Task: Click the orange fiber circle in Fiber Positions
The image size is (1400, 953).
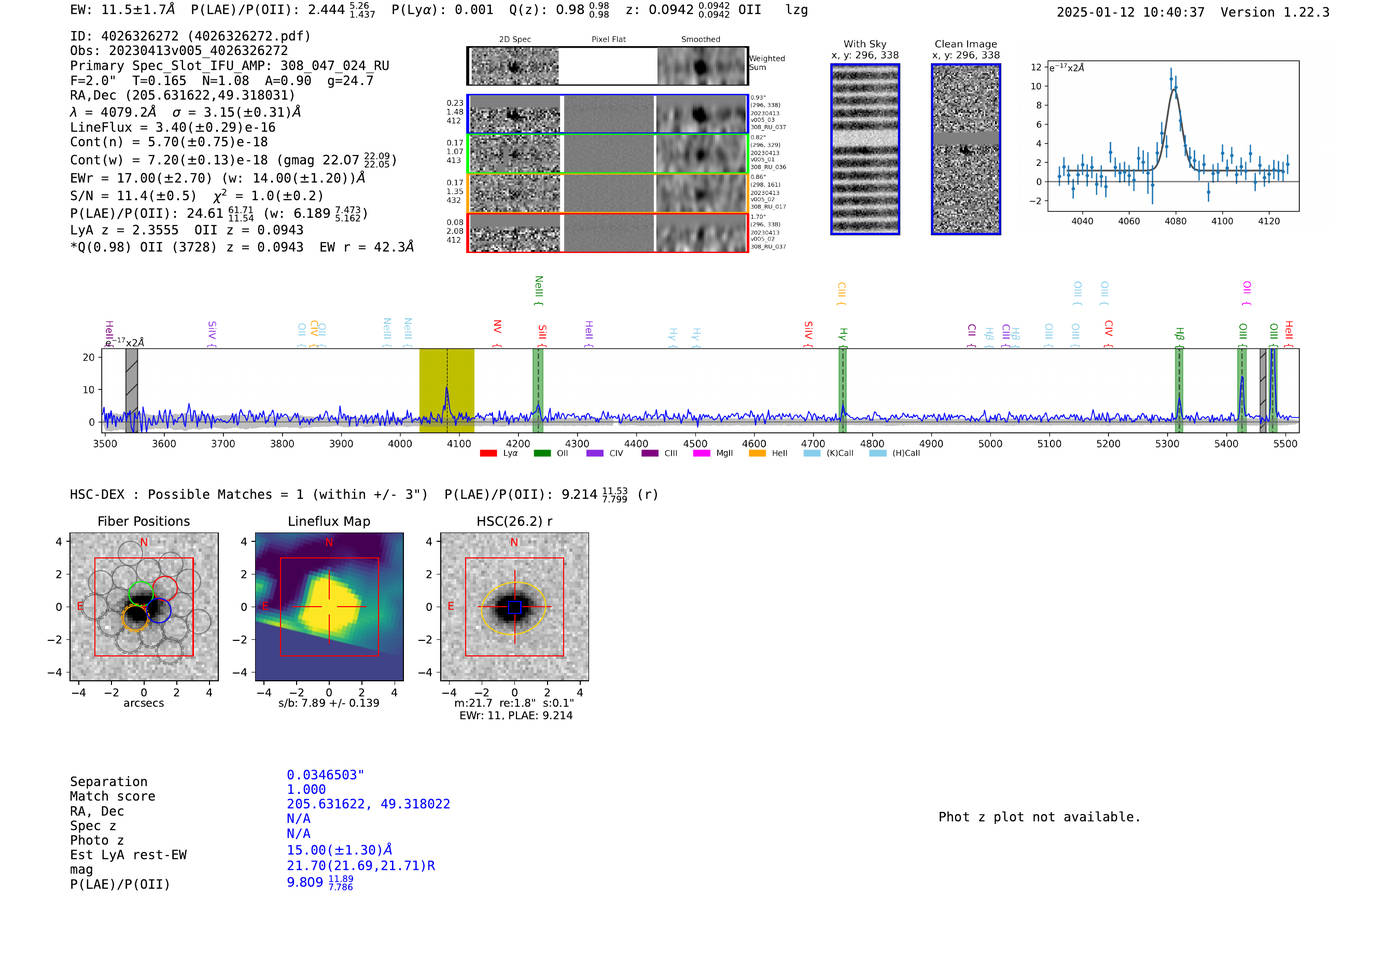Action: coord(135,617)
